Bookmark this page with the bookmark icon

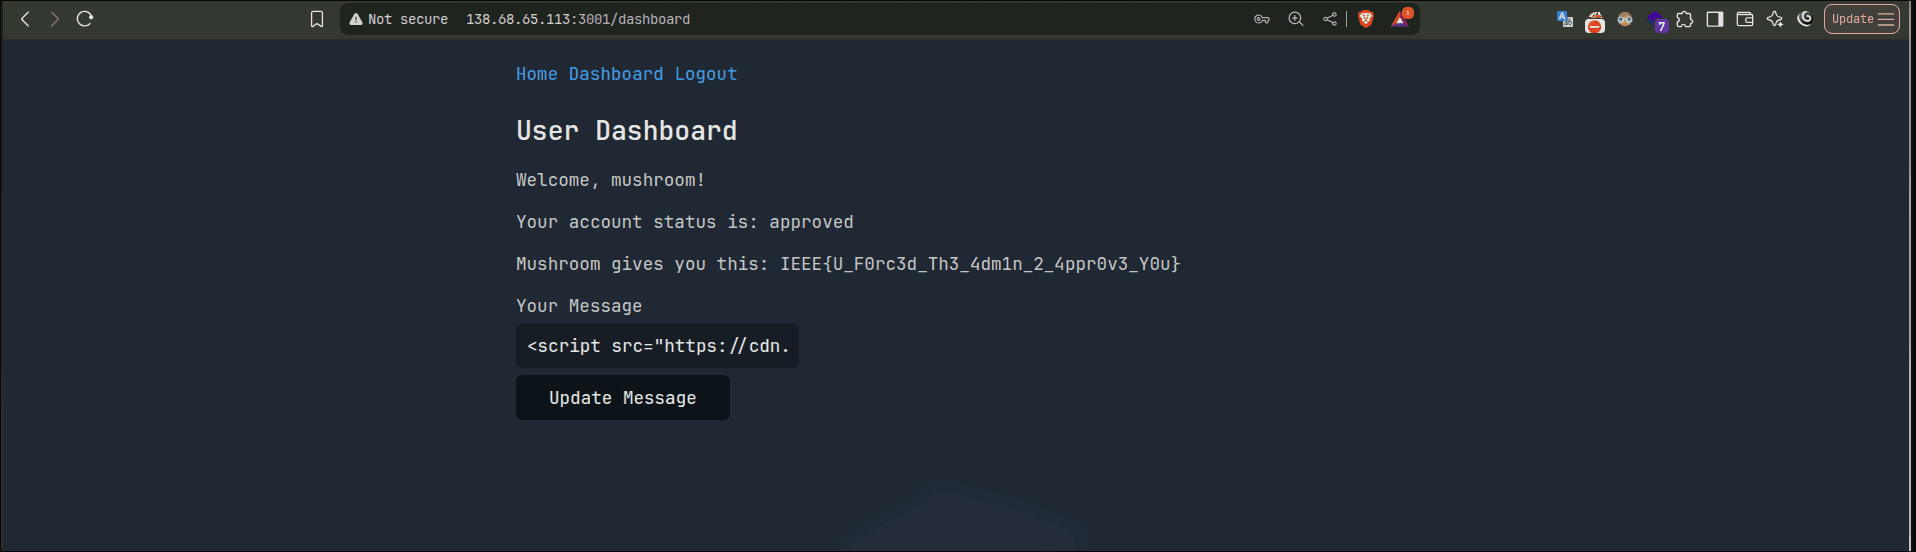coord(317,19)
